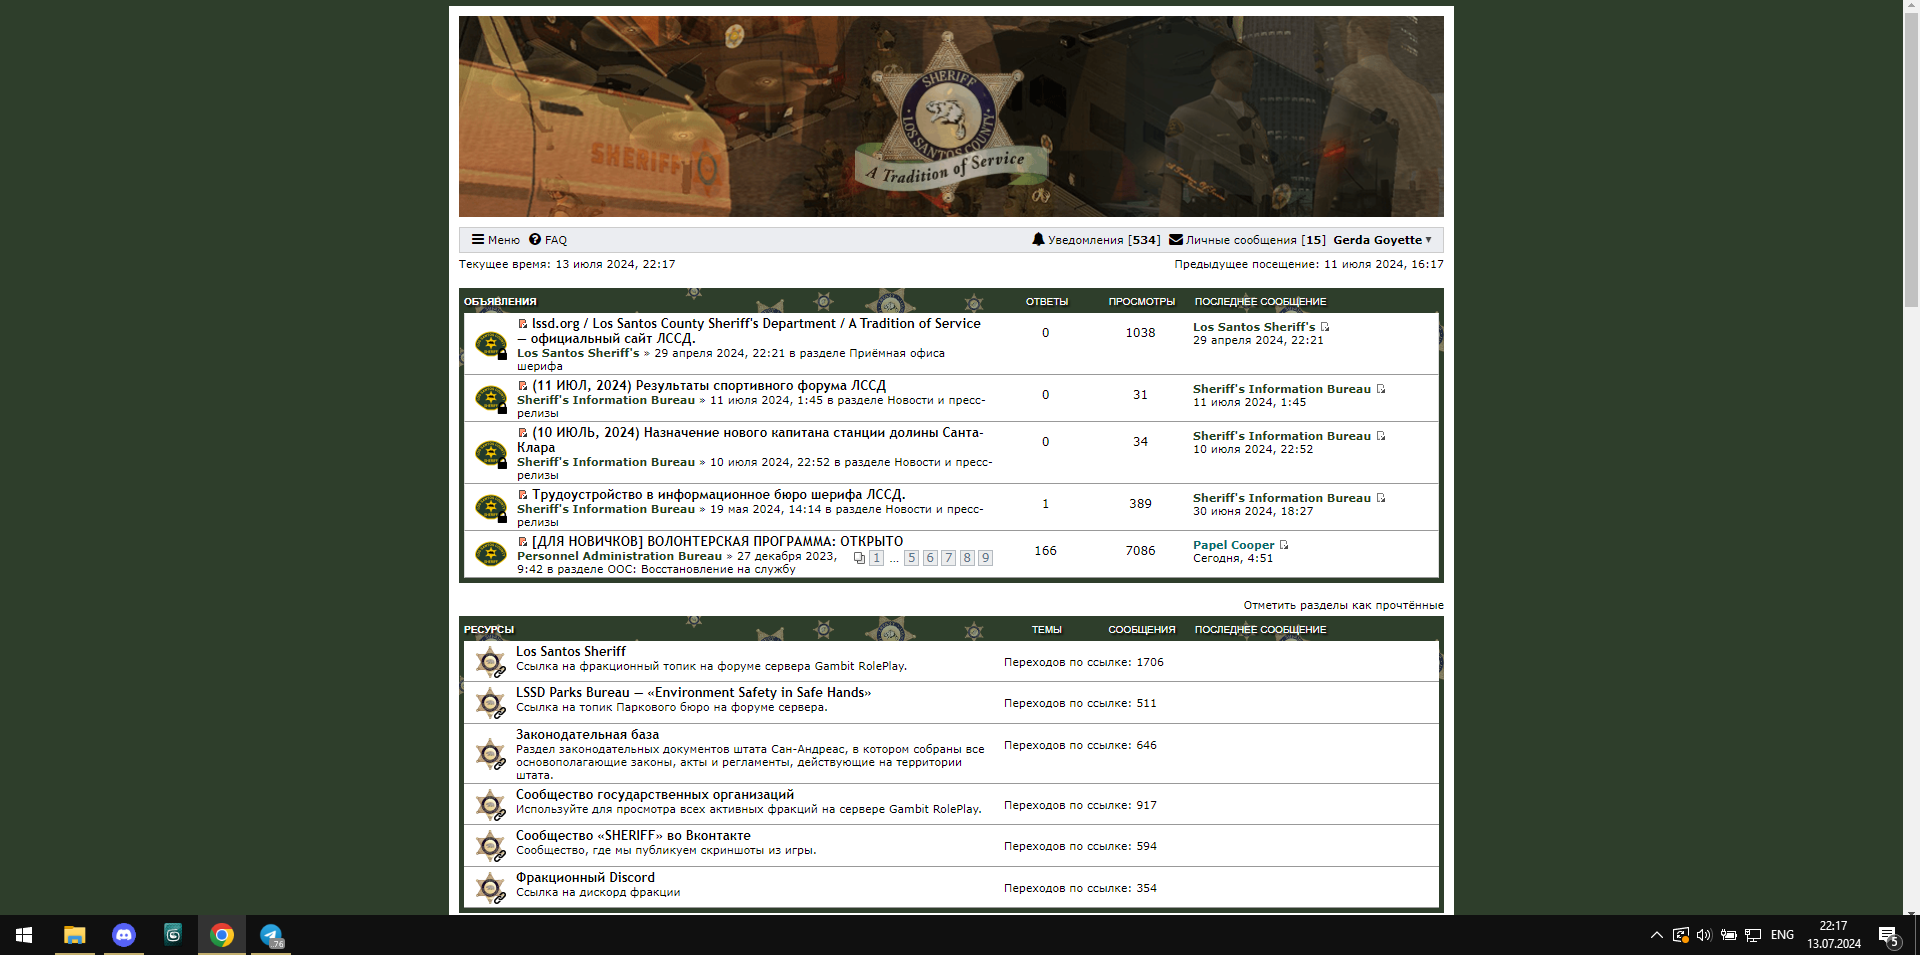This screenshot has width=1920, height=955.
Task: Open the Меню hamburger menu
Action: (496, 240)
